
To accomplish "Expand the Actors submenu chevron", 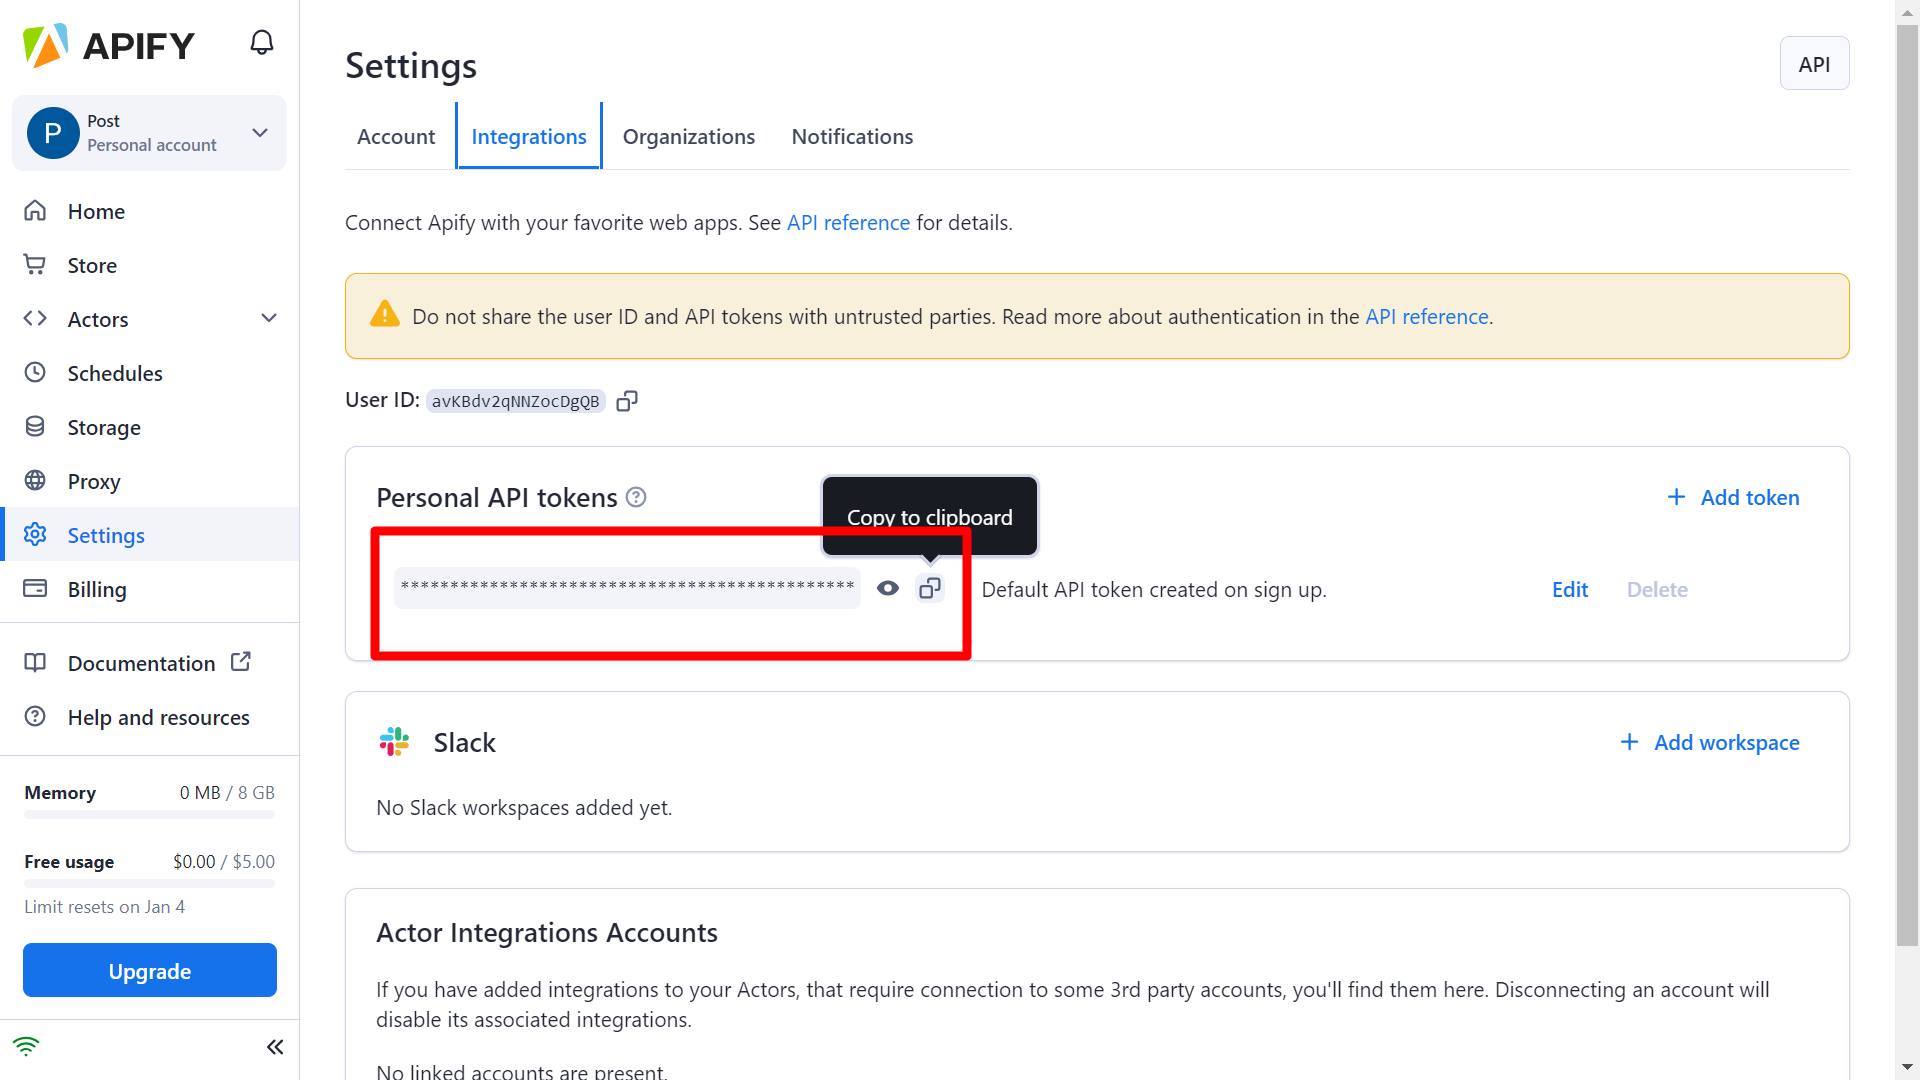I will coord(268,319).
